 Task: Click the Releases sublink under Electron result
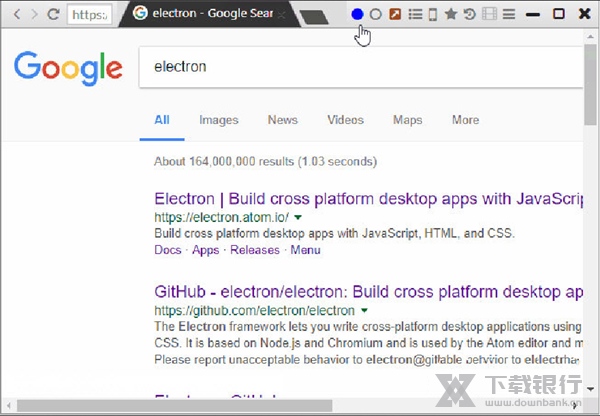[254, 250]
